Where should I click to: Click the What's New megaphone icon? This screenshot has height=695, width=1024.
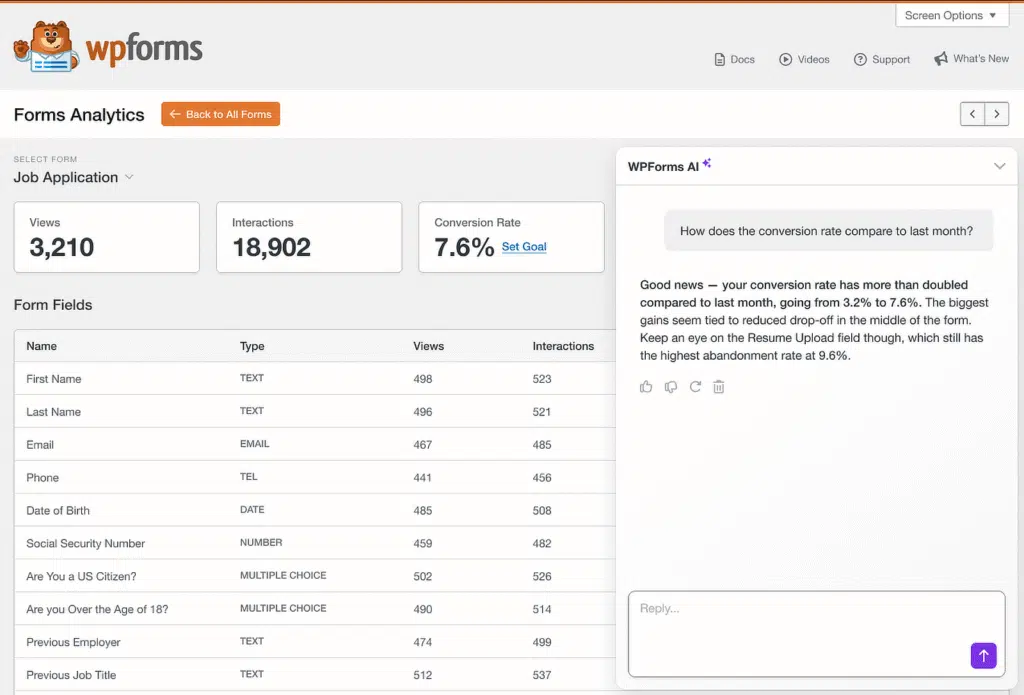tap(940, 59)
